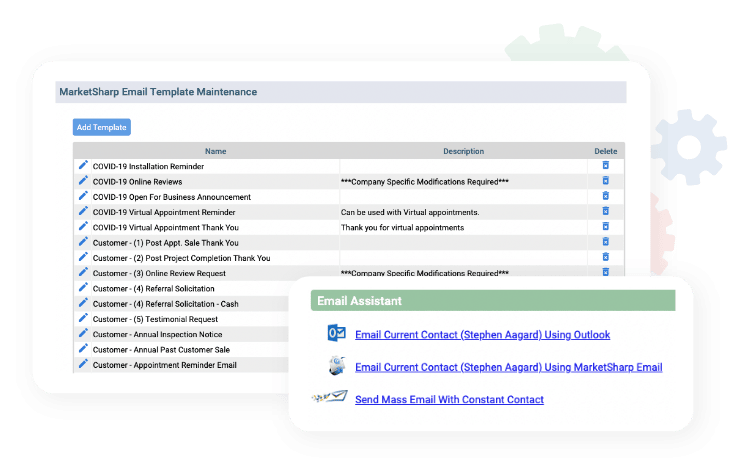Click Online Reviews 'Company Specific Modifications Required' description

424,182
